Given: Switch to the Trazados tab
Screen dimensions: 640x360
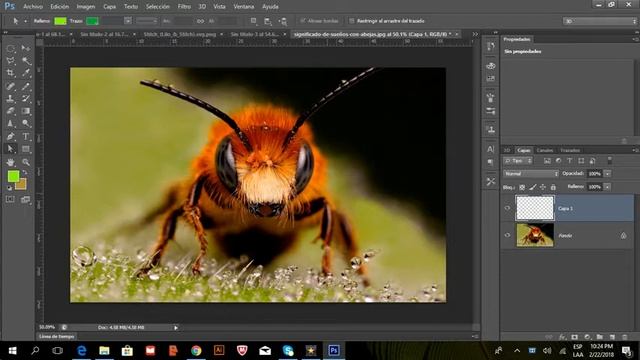Looking at the screenshot, I should (x=570, y=150).
